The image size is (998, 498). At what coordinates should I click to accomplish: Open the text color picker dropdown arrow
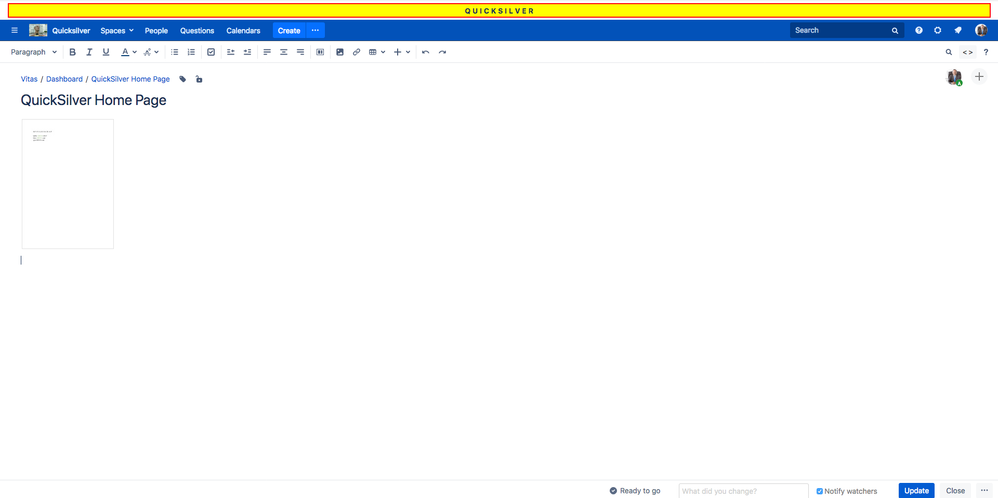point(134,52)
